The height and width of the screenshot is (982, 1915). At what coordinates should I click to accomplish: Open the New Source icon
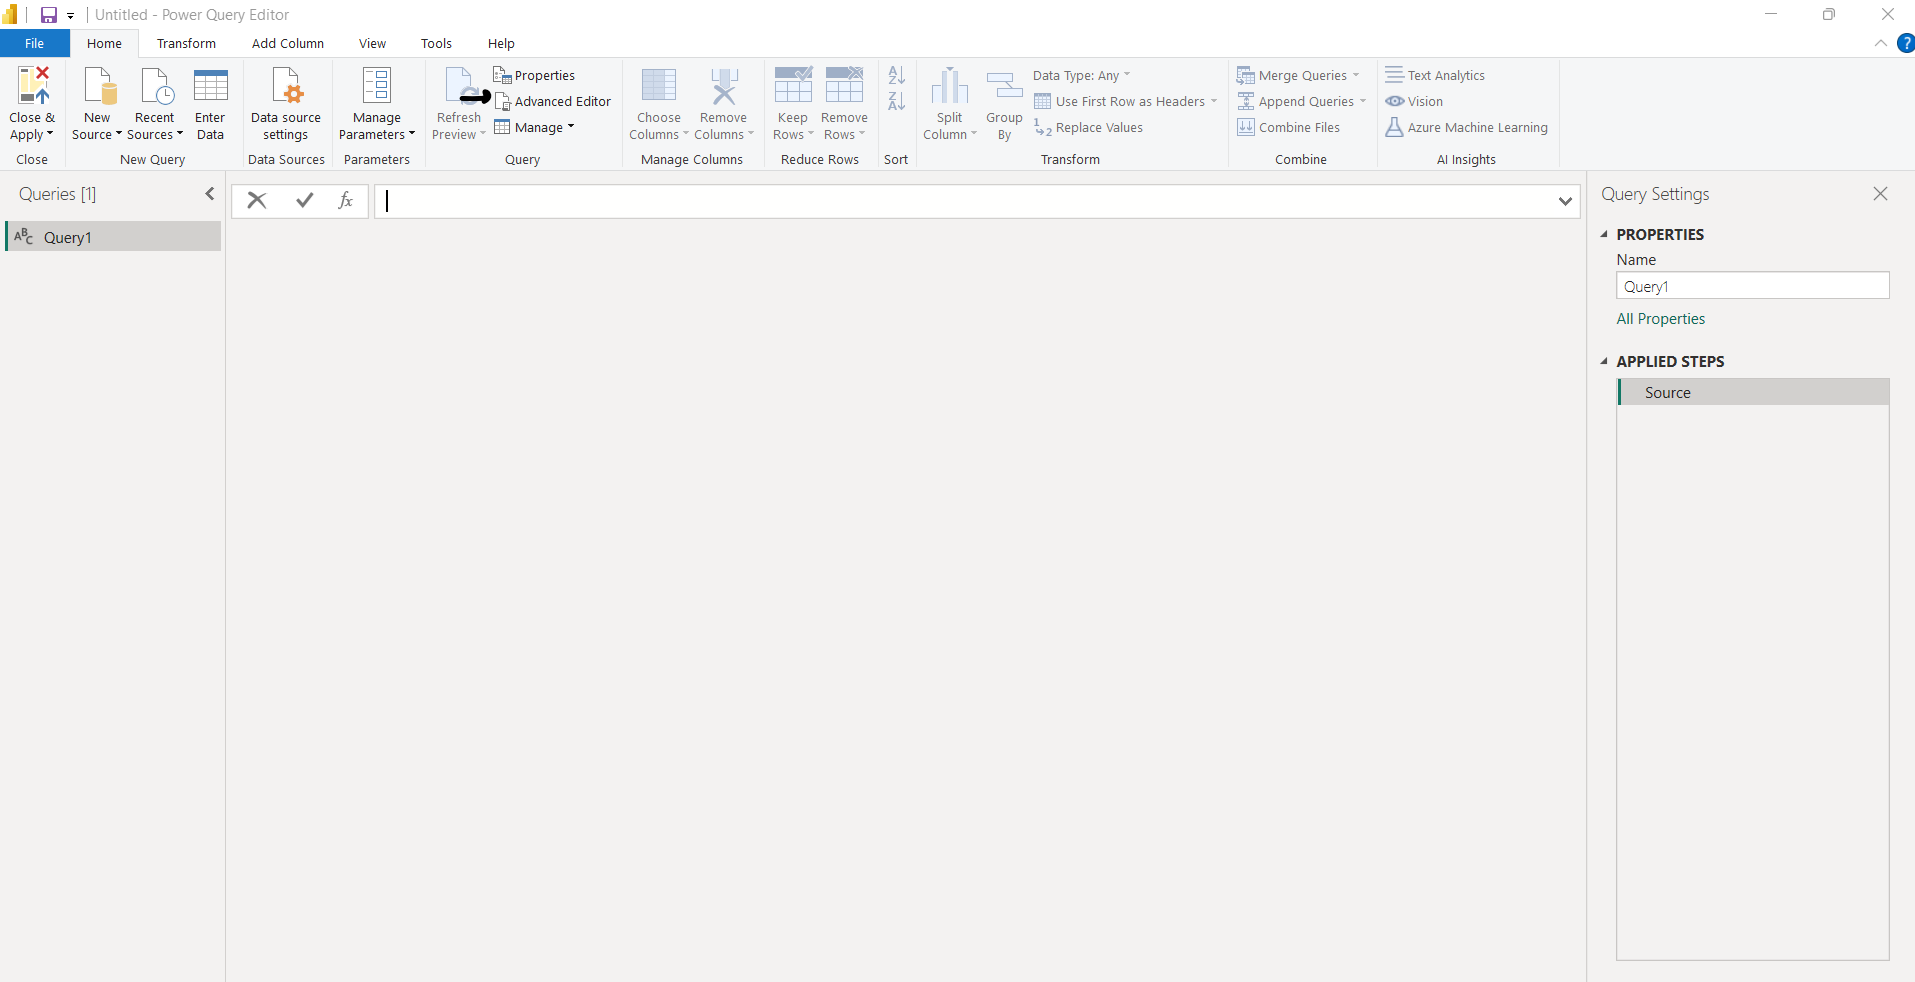coord(99,86)
